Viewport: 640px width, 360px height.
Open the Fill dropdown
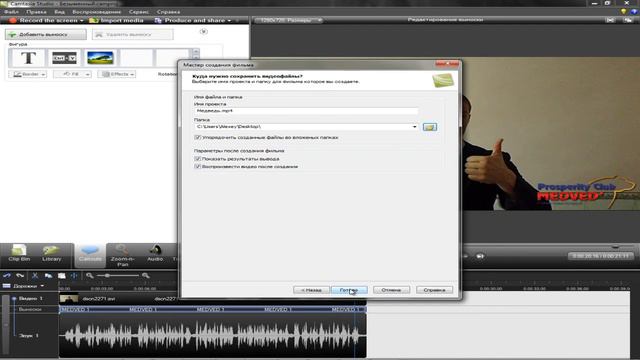72,74
